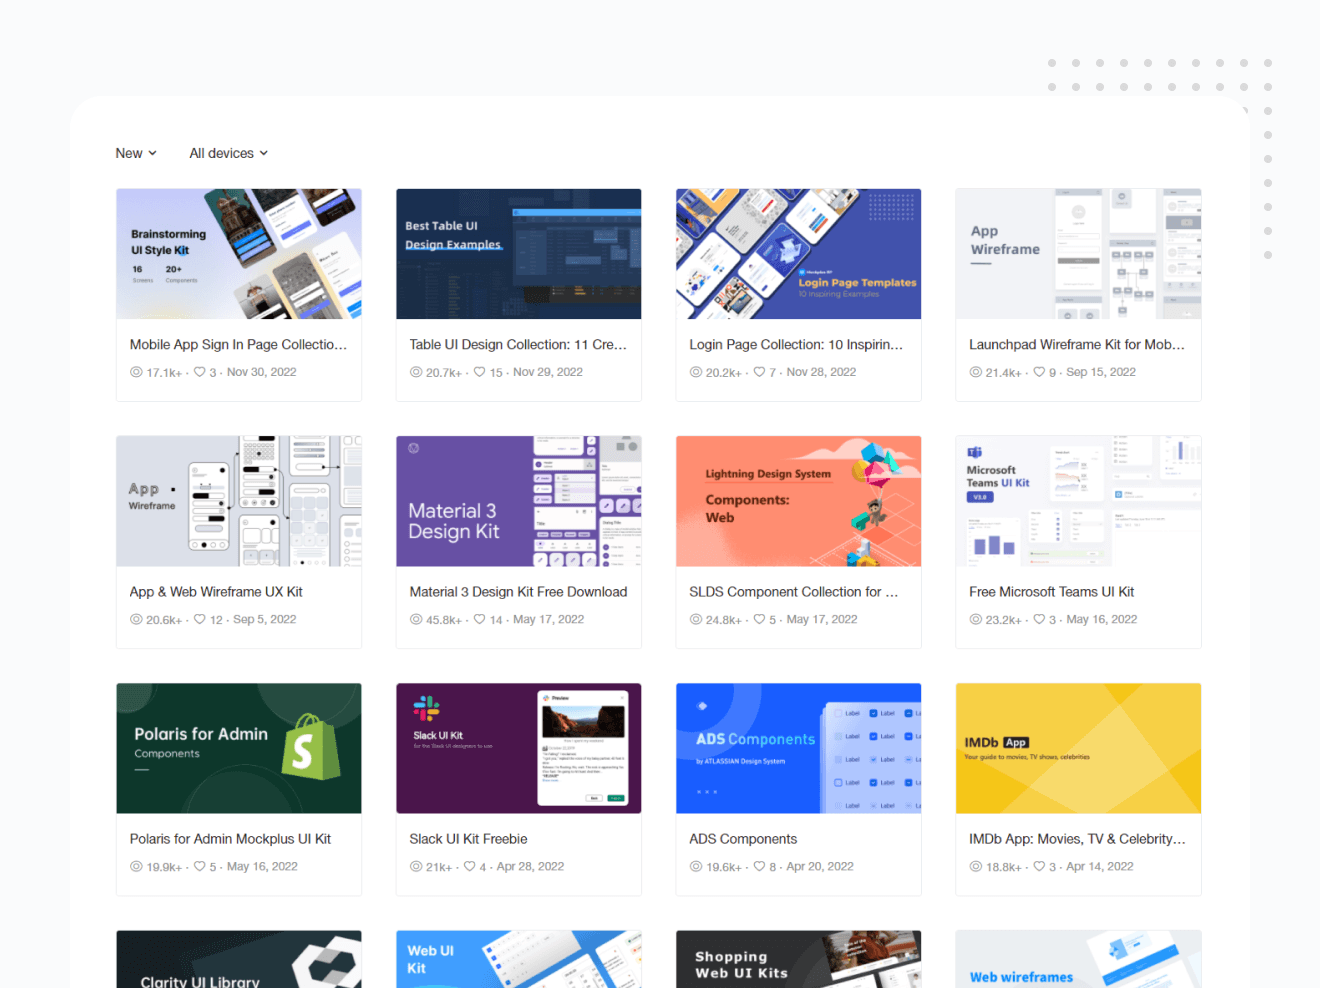The image size is (1320, 988).
Task: Expand the All devices filter dropdown
Action: click(x=228, y=153)
